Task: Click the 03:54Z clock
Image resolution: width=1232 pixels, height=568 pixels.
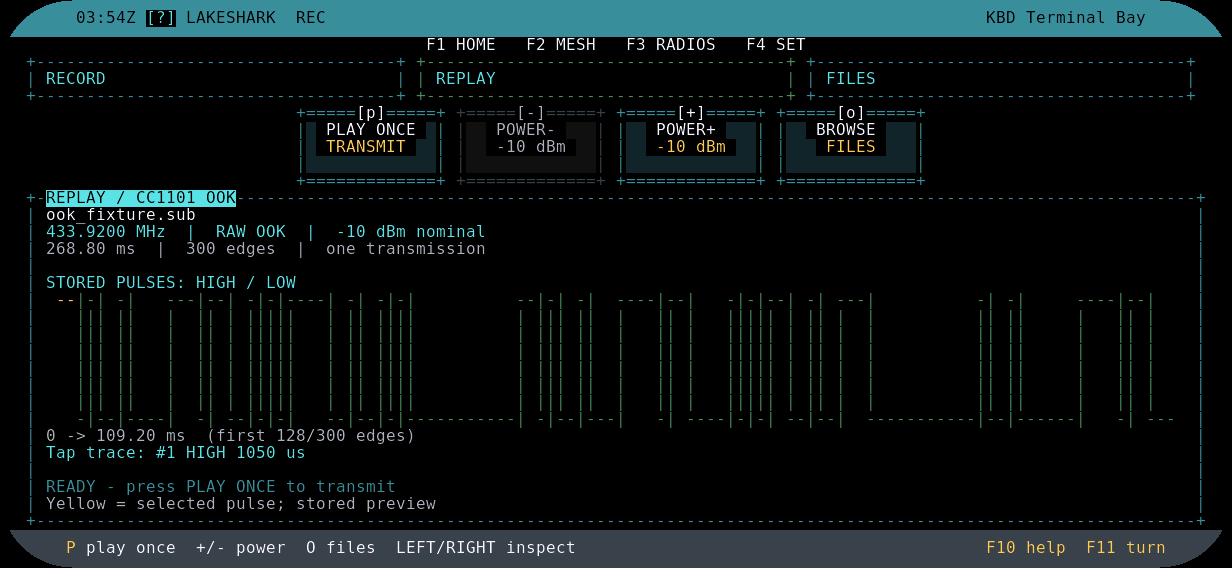Action: tap(106, 18)
